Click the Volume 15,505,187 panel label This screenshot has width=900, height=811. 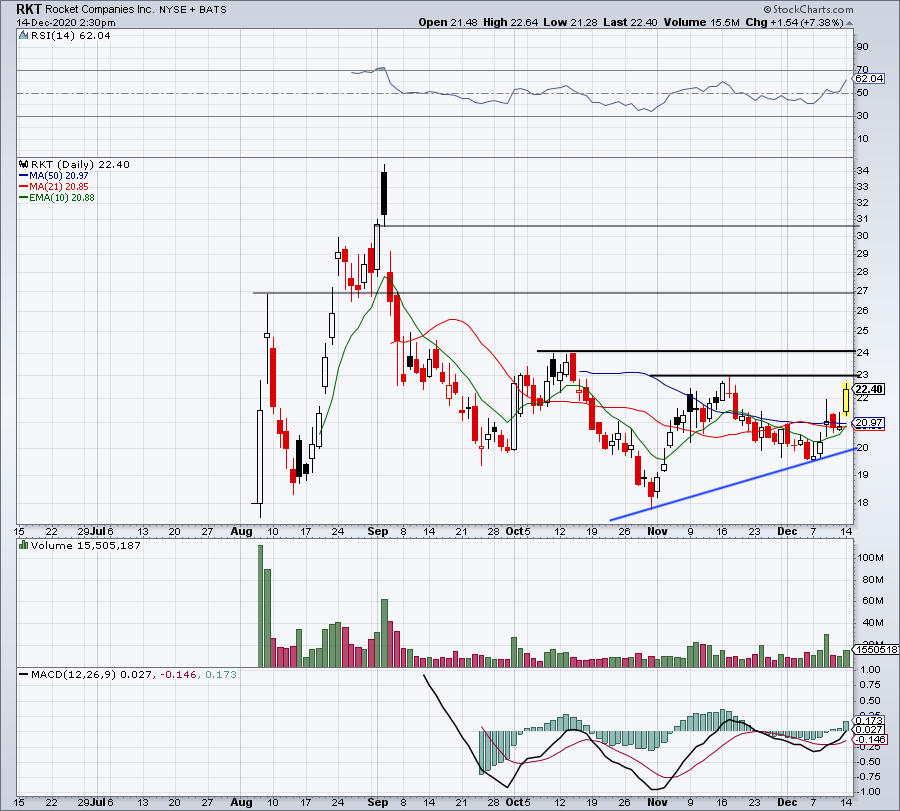point(86,545)
